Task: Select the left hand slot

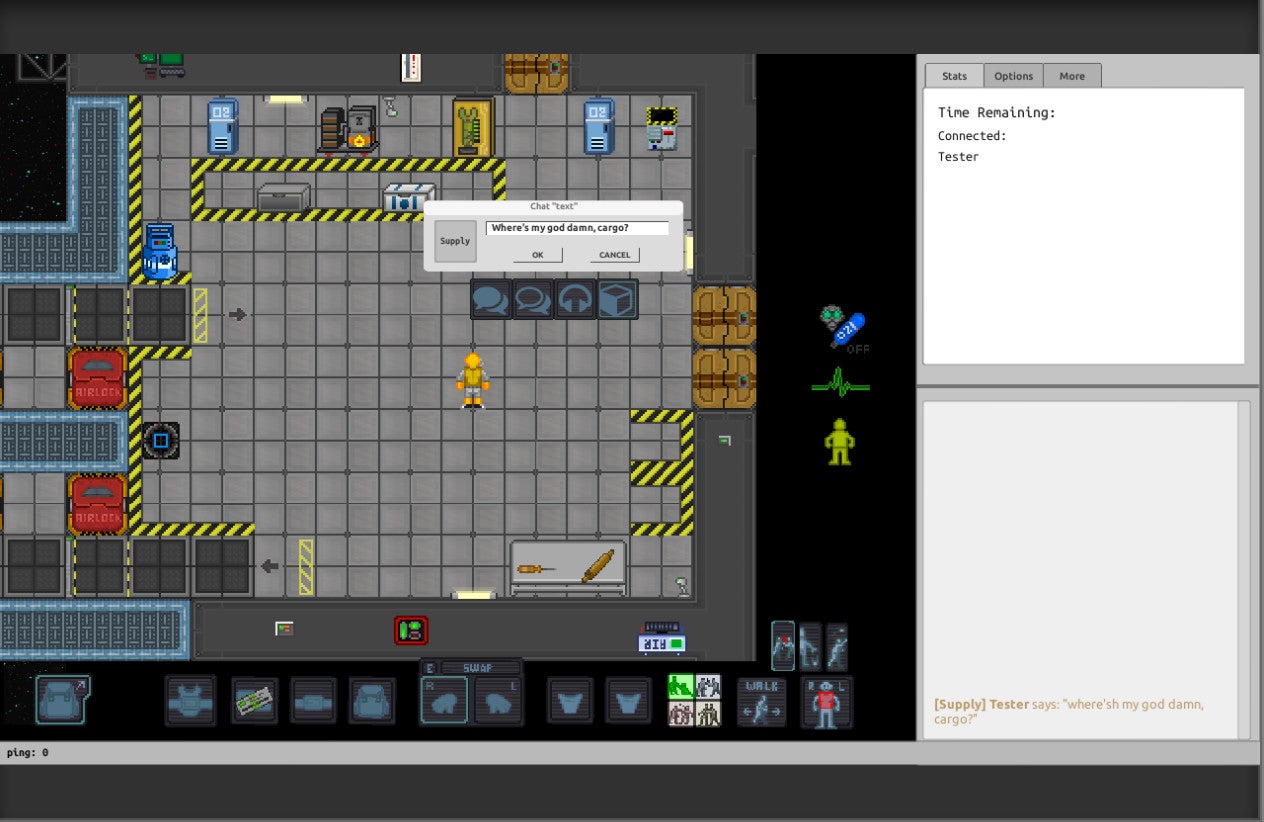Action: tap(498, 701)
